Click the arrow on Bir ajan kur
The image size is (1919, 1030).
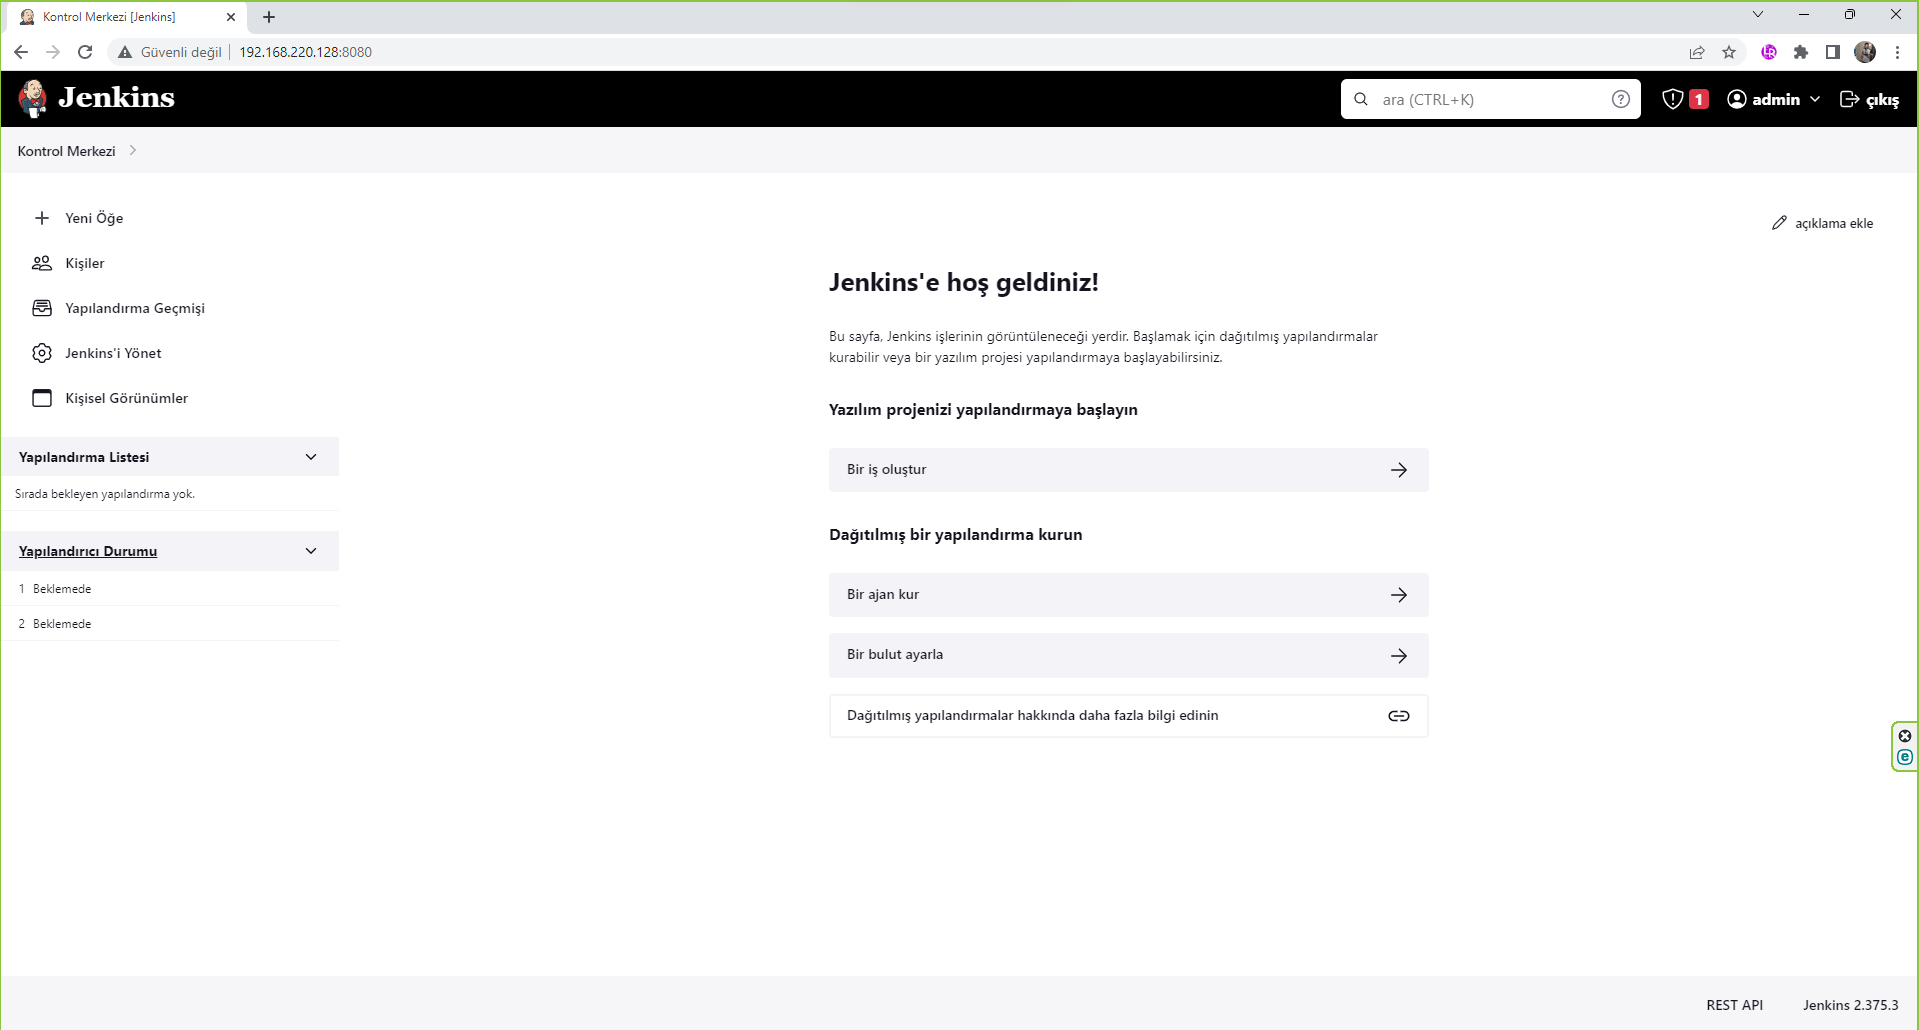point(1399,595)
